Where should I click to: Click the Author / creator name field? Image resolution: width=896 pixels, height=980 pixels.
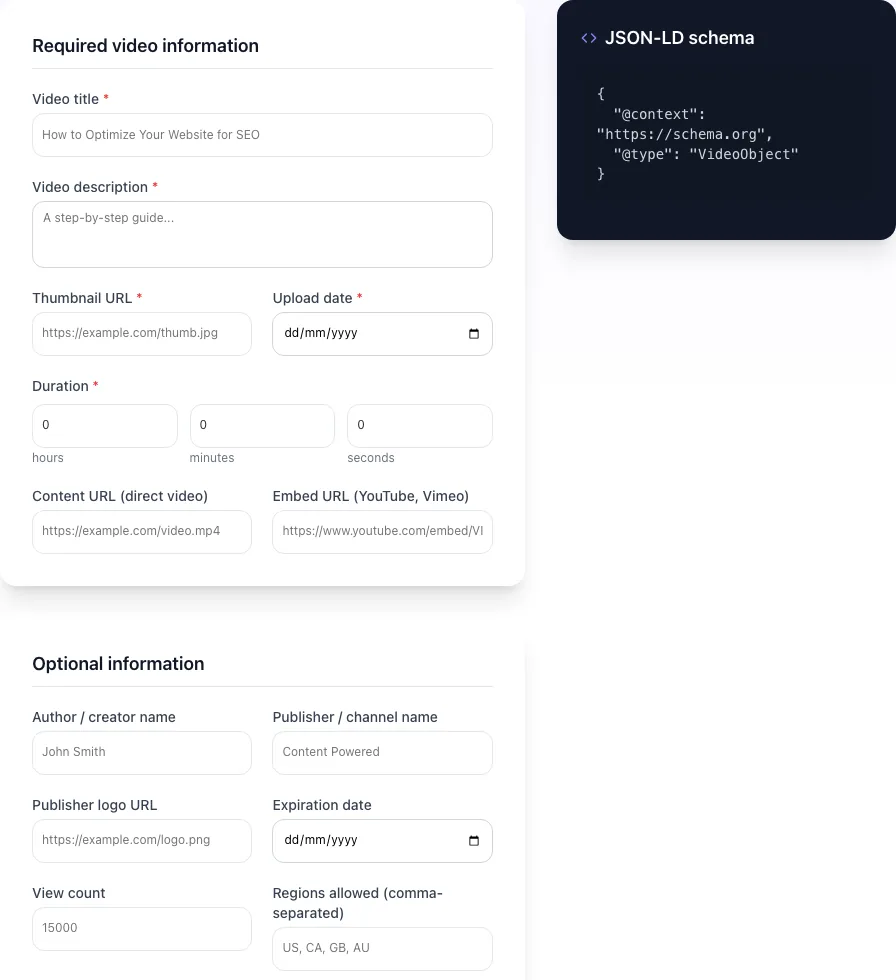point(142,752)
